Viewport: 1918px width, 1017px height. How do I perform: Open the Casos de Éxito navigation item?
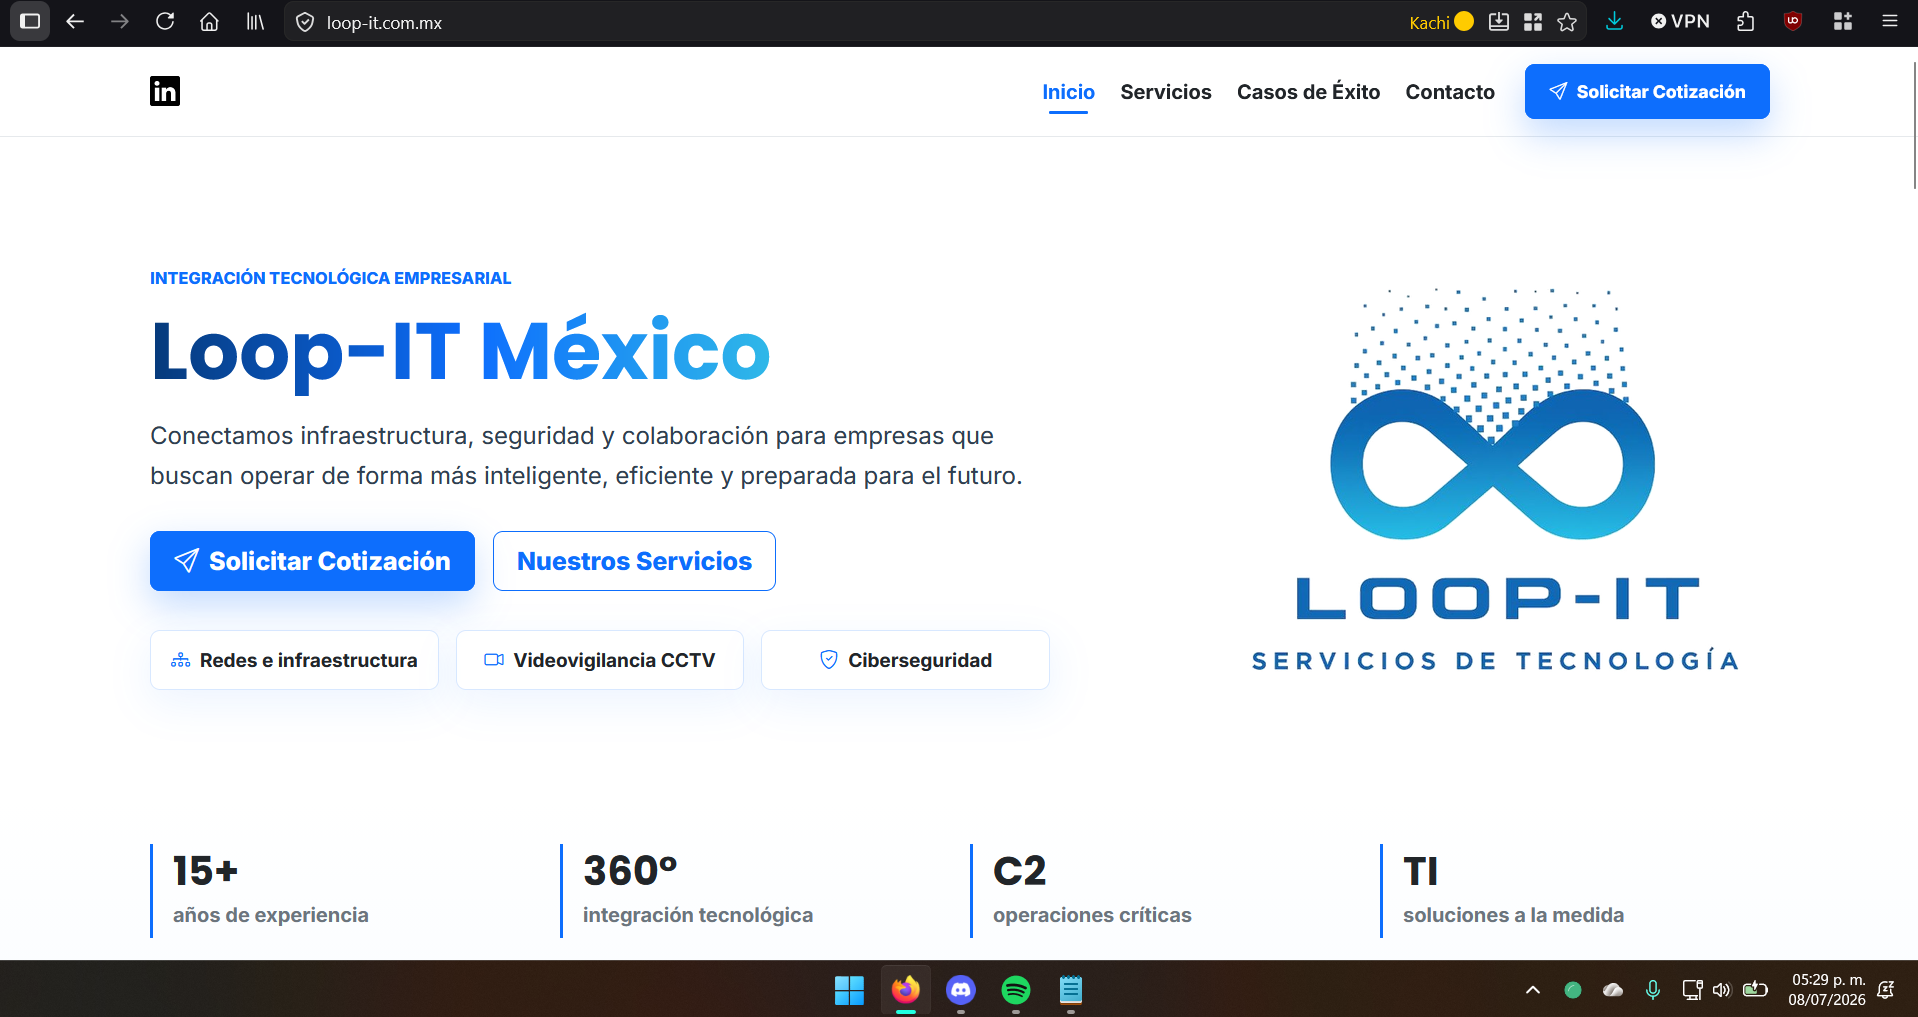pos(1308,92)
